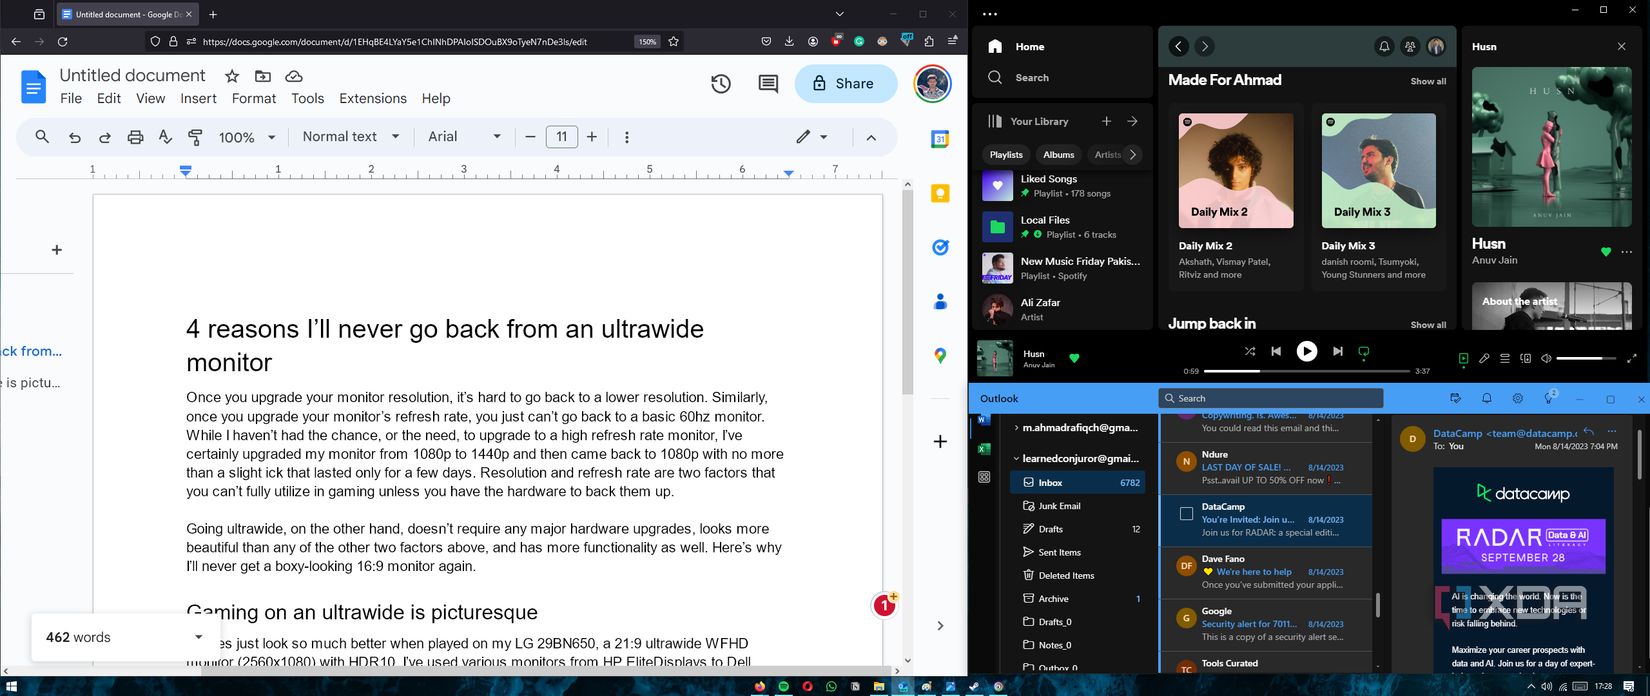The image size is (1650, 696).
Task: Open the Format menu in Google Docs
Action: 254,98
